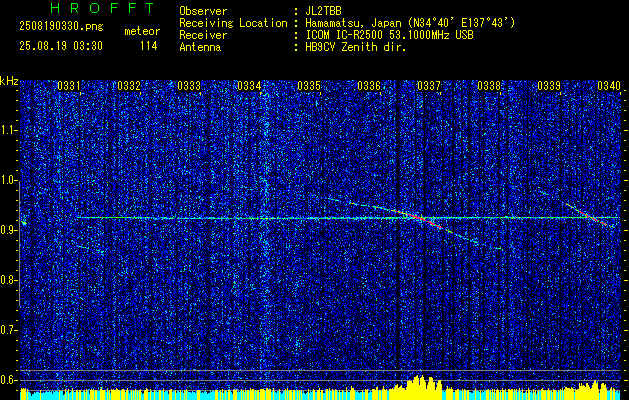Click HB9CV Zenith dir. text
Screen dimensions: 629x400
[x=356, y=47]
